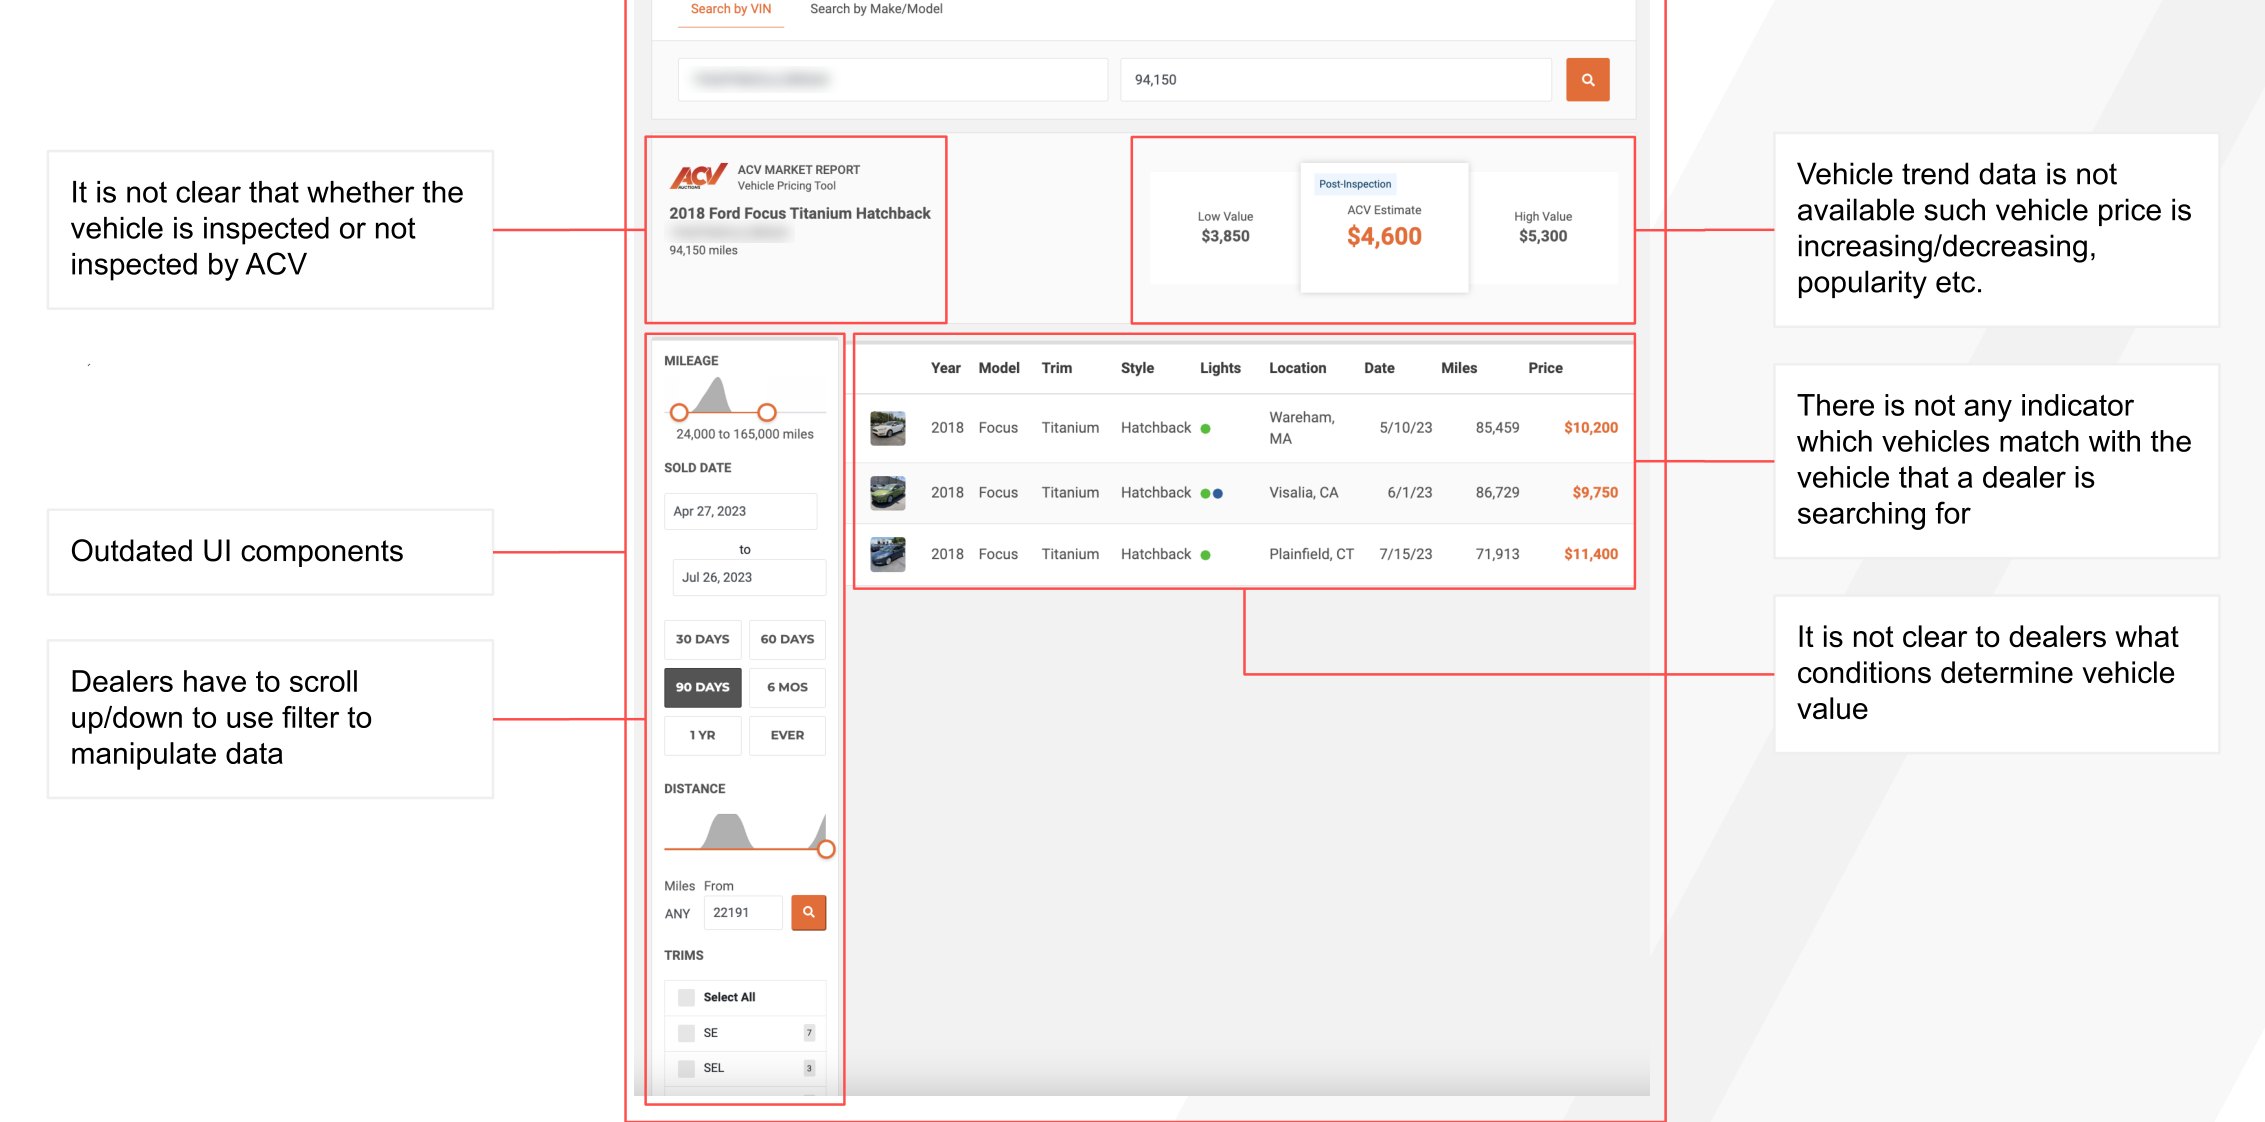Viewport: 2265px width, 1122px height.
Task: Click the orange distance zip search button
Action: click(808, 912)
